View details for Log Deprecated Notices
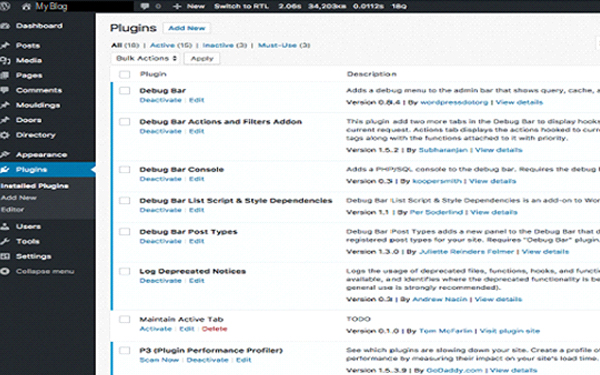 [x=498, y=299]
